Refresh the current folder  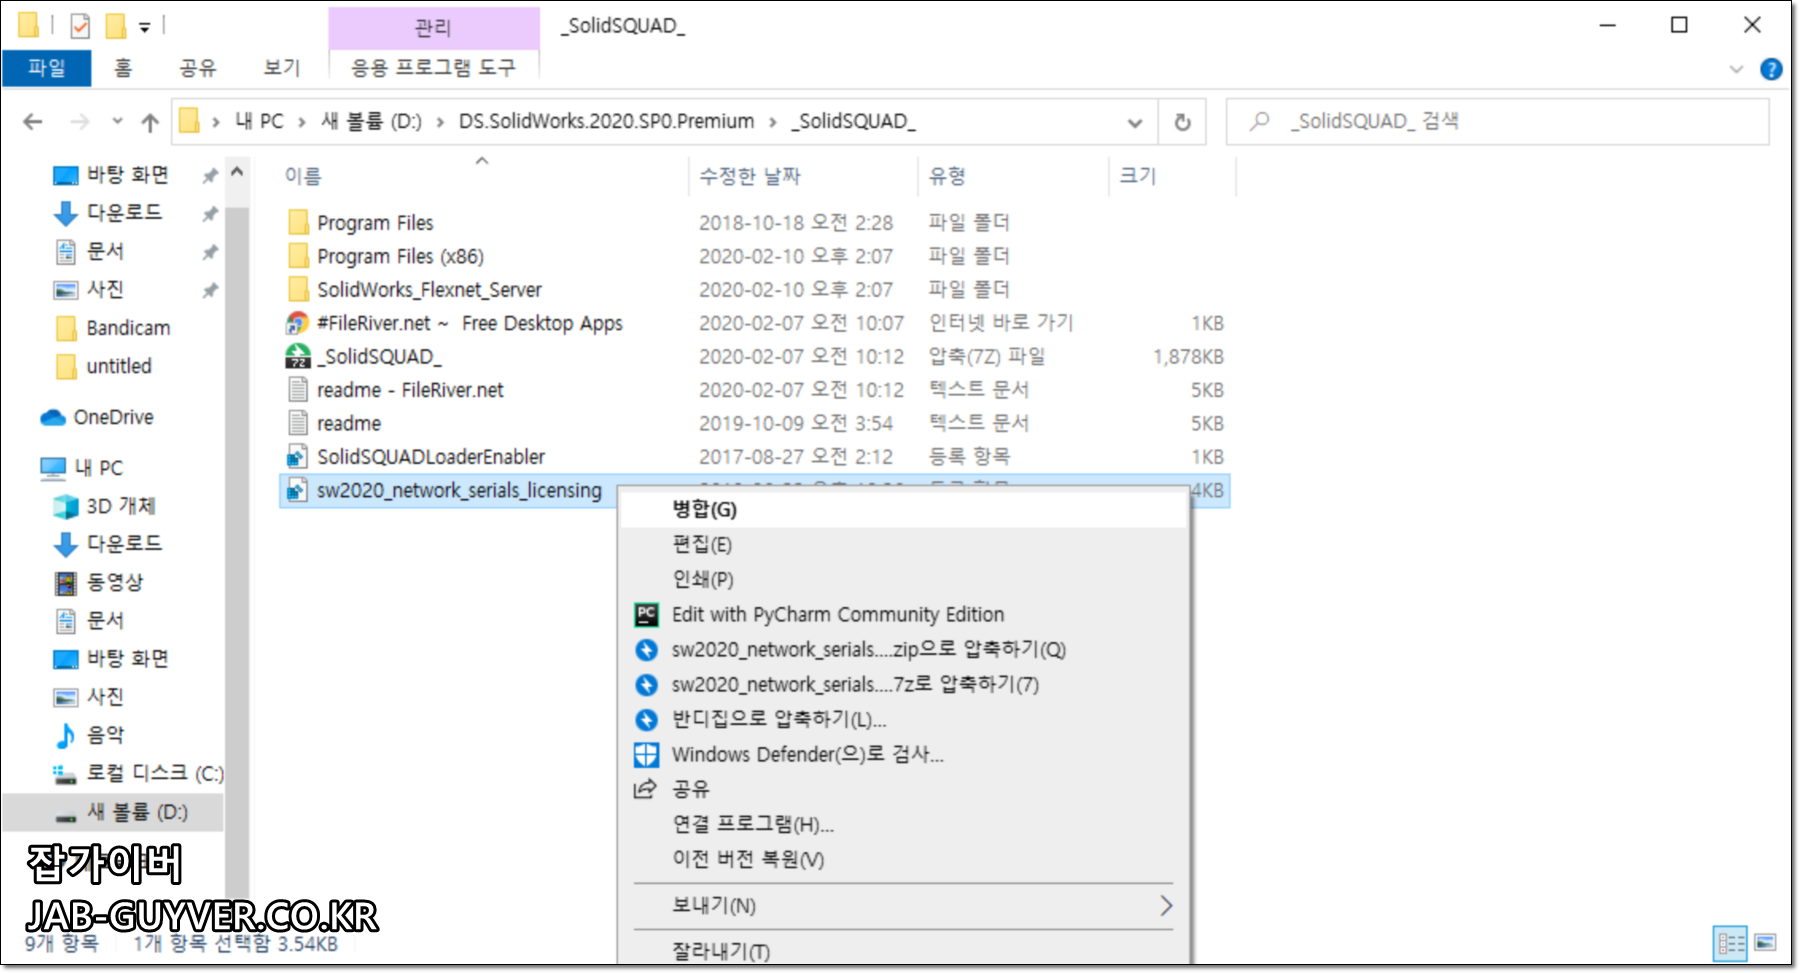click(x=1182, y=122)
